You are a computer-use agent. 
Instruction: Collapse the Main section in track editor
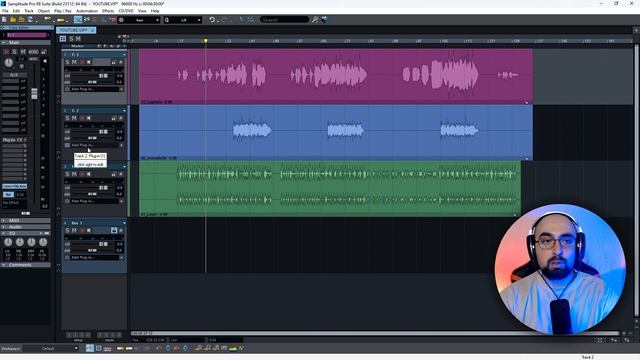coord(4,42)
